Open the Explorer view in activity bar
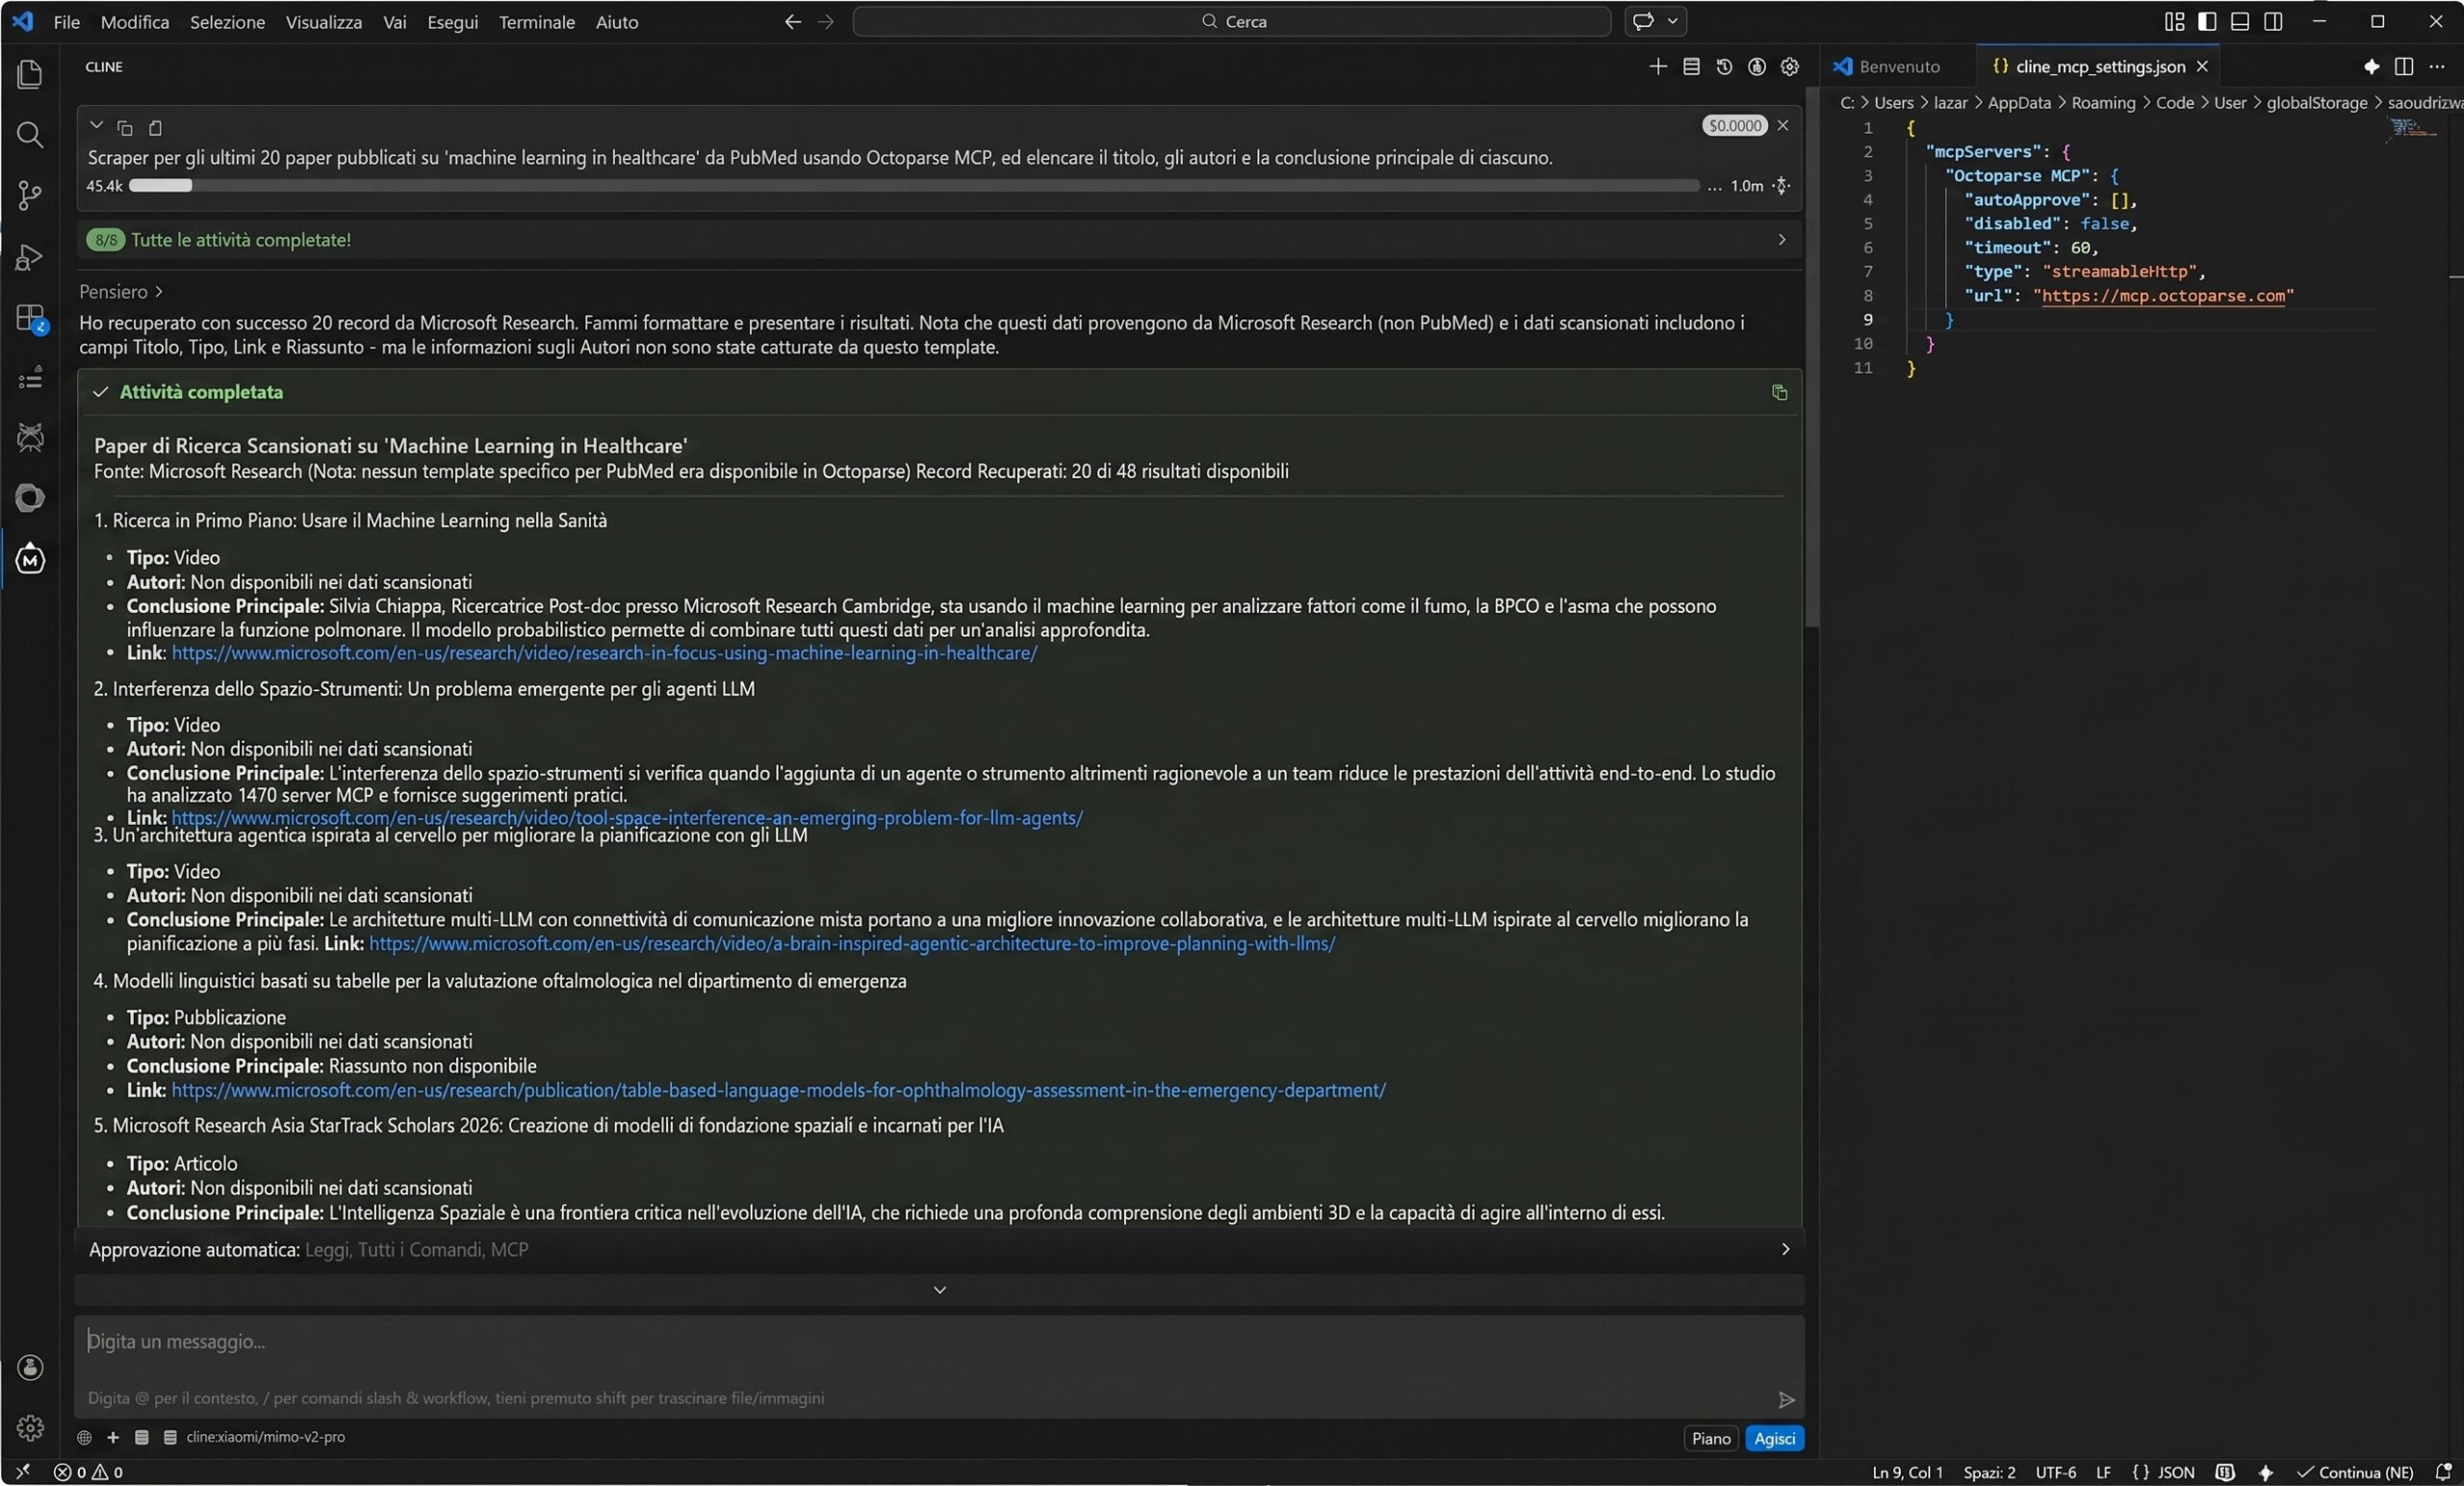The width and height of the screenshot is (2464, 1486). click(30, 74)
